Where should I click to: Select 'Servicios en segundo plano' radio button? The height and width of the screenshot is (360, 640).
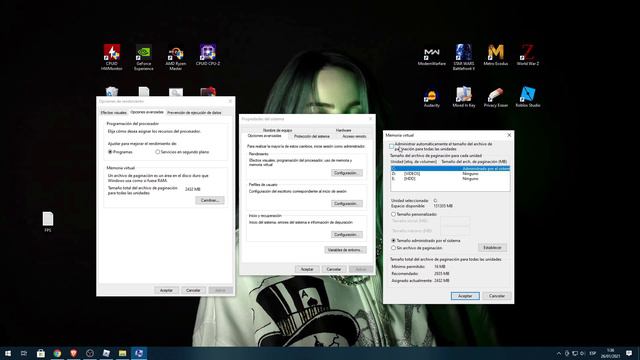click(x=158, y=152)
